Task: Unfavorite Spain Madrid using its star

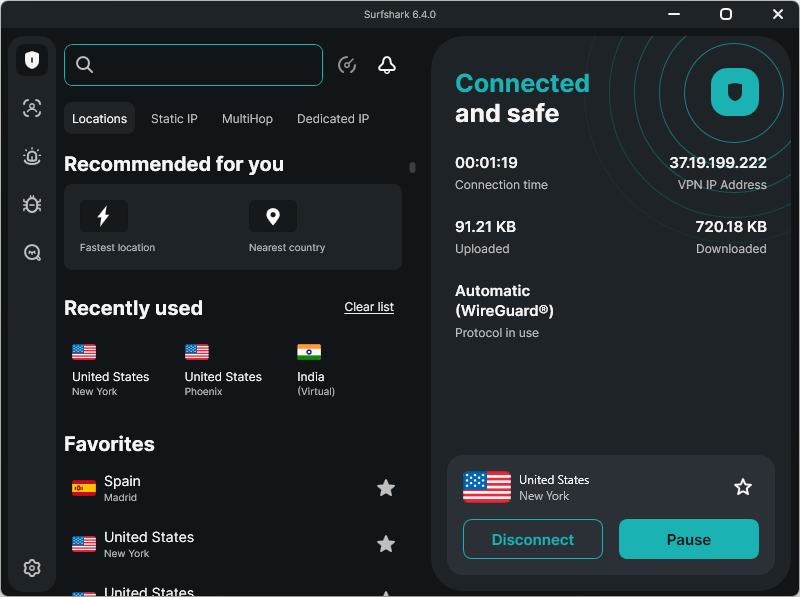Action: pos(386,488)
